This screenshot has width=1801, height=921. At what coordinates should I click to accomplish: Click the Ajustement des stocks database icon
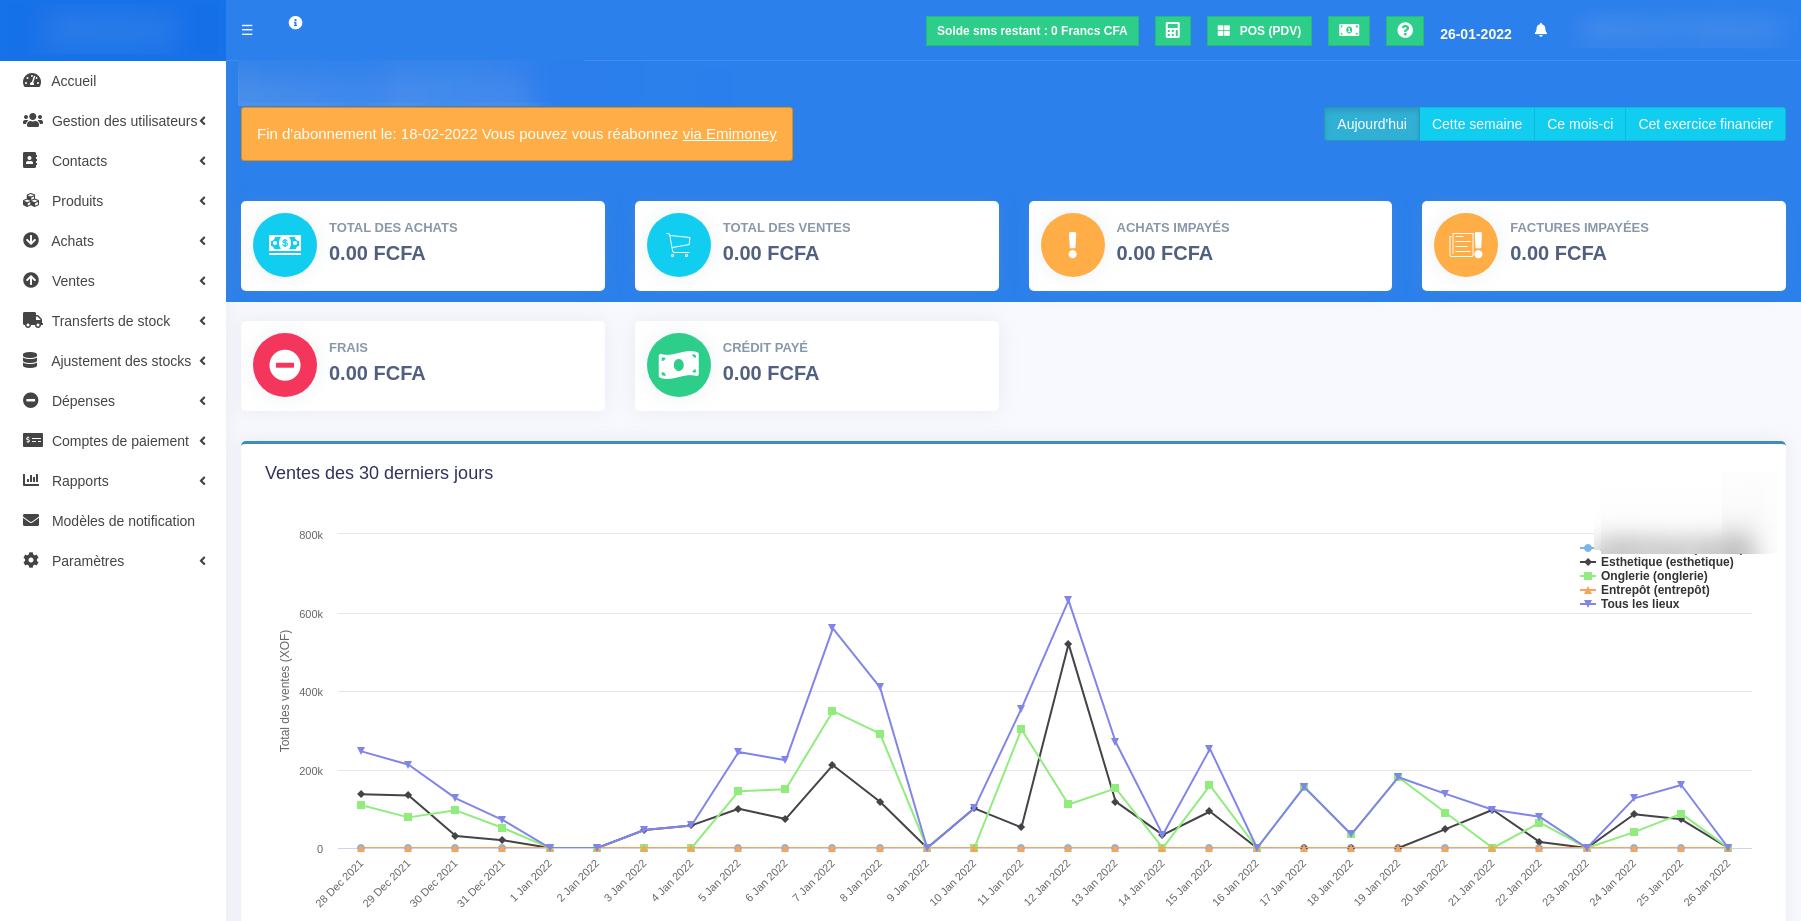[30, 360]
